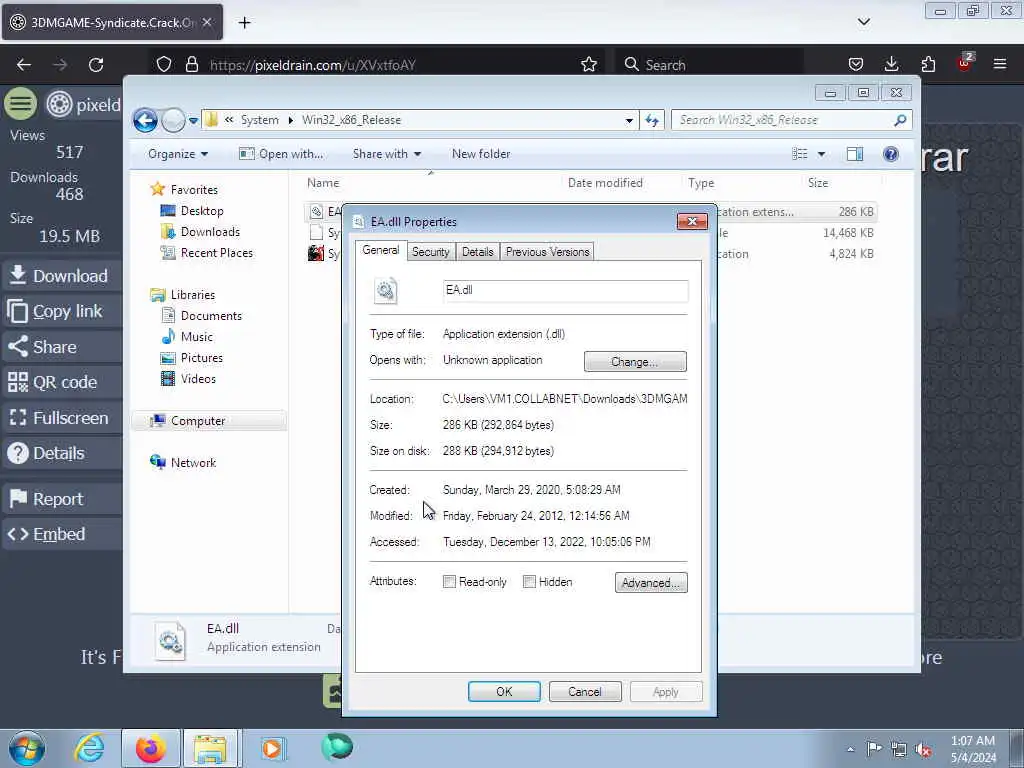Expand the address bar history dropdown
Screen dimensions: 1024x768
(629, 120)
